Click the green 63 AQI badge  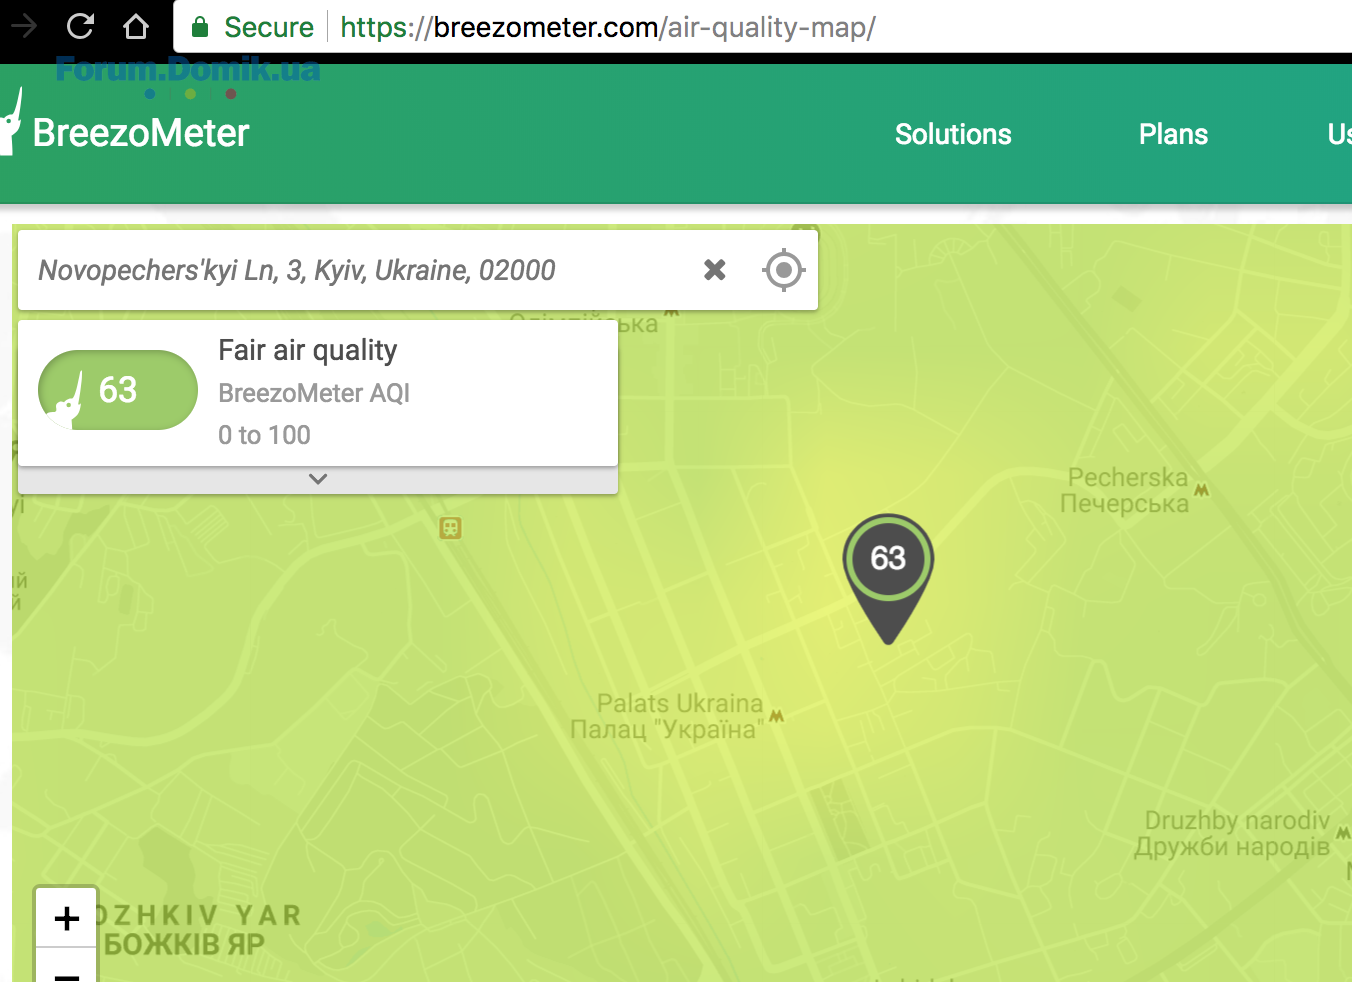coord(118,390)
